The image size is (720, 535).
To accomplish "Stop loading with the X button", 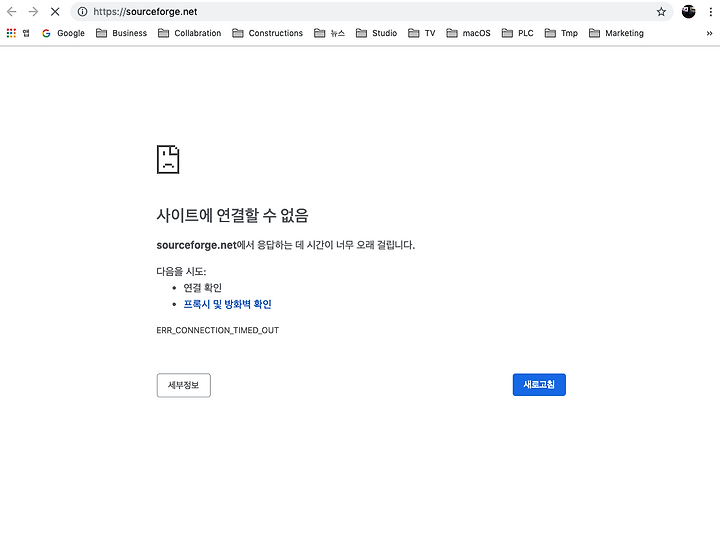I will click(55, 11).
